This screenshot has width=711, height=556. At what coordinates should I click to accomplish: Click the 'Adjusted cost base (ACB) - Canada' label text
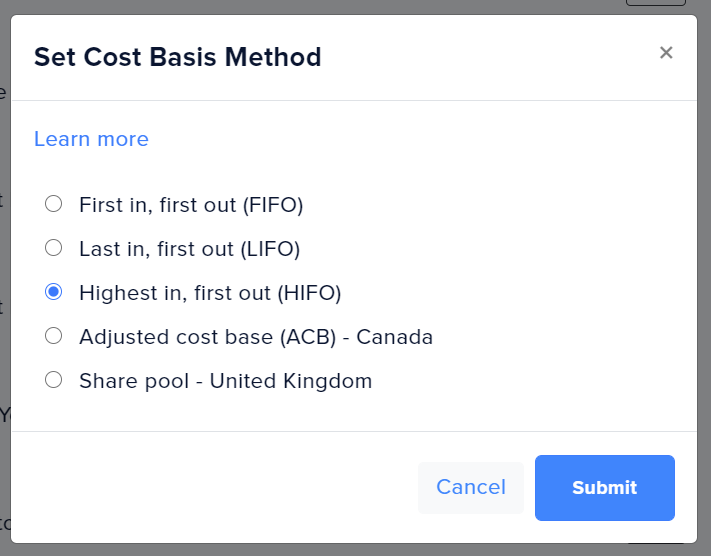click(x=256, y=337)
